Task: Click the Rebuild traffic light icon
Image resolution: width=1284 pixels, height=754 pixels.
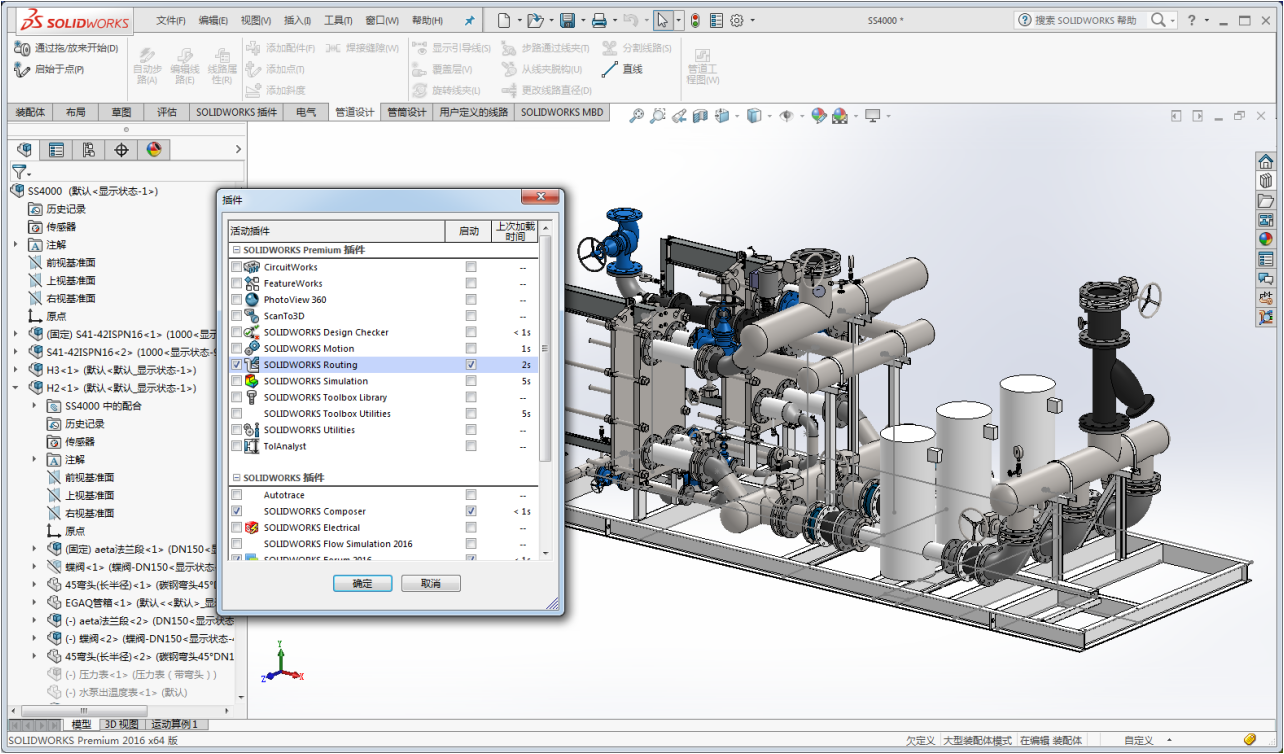Action: (x=695, y=20)
